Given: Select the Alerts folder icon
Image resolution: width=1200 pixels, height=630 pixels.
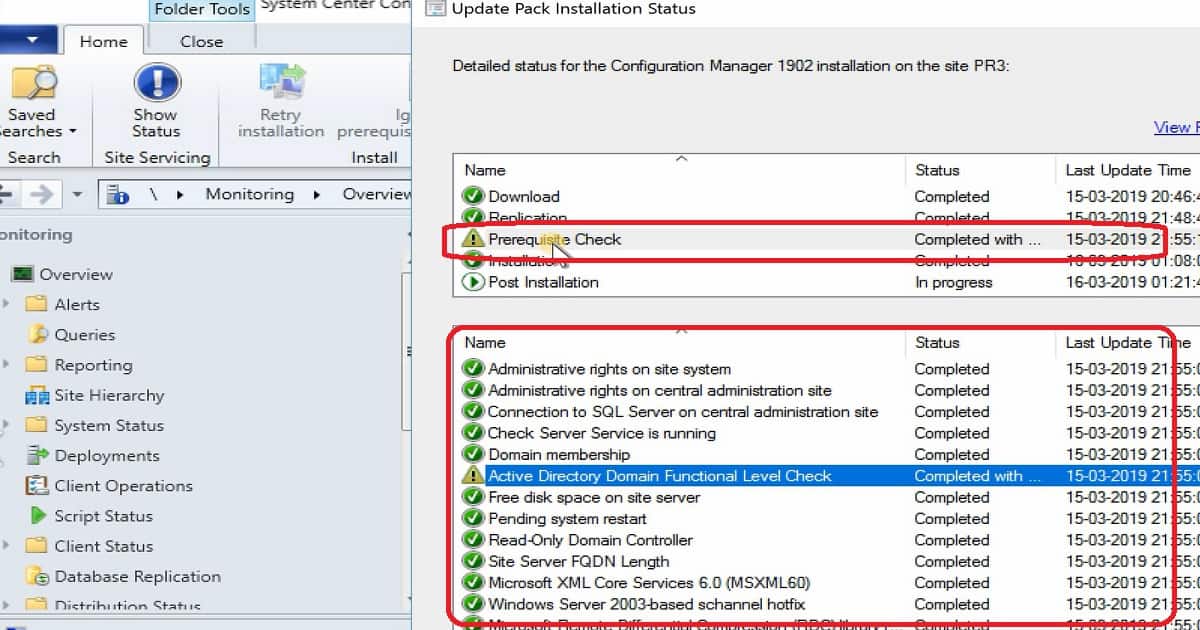Looking at the screenshot, I should click(36, 304).
